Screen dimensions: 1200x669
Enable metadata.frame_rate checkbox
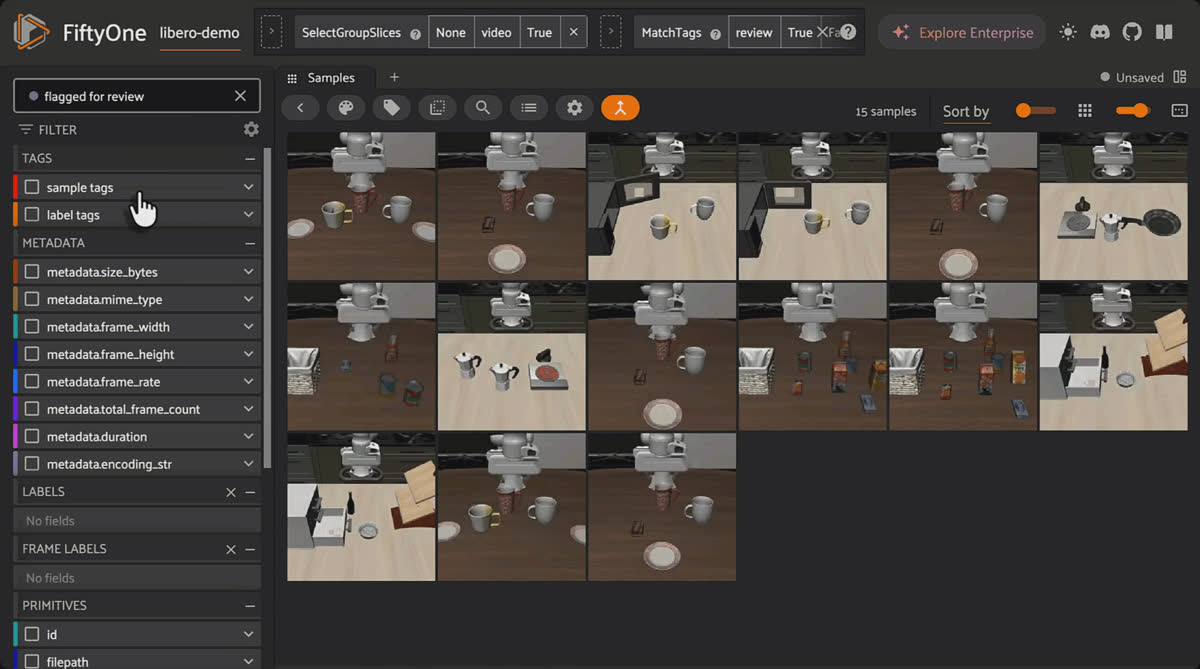(x=32, y=382)
